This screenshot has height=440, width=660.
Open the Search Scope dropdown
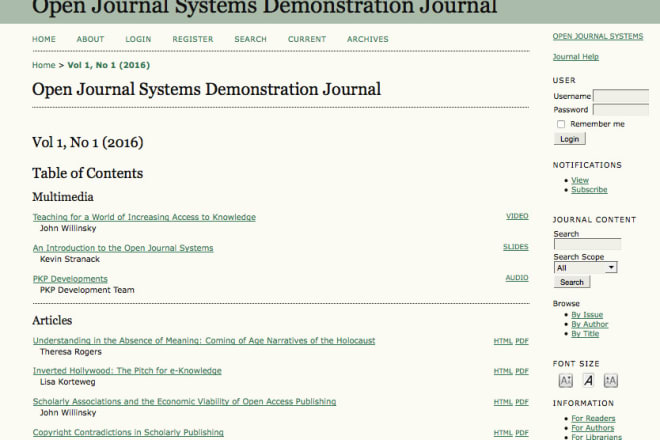coord(585,267)
